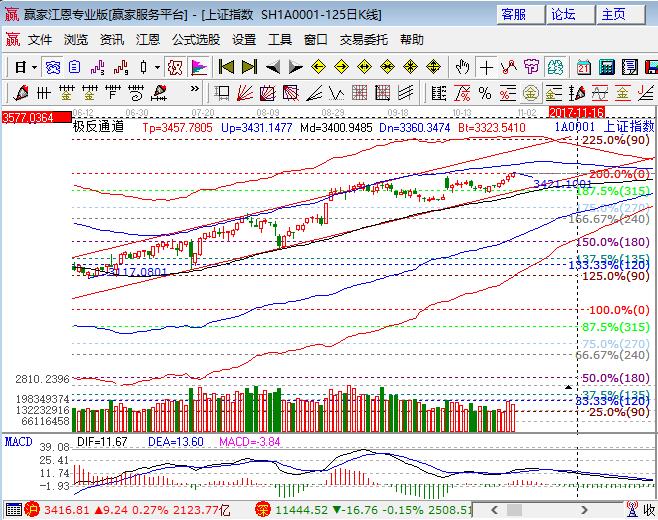658x520 pixels.
Task: Activate the crosshair cursor tool
Action: click(x=486, y=67)
